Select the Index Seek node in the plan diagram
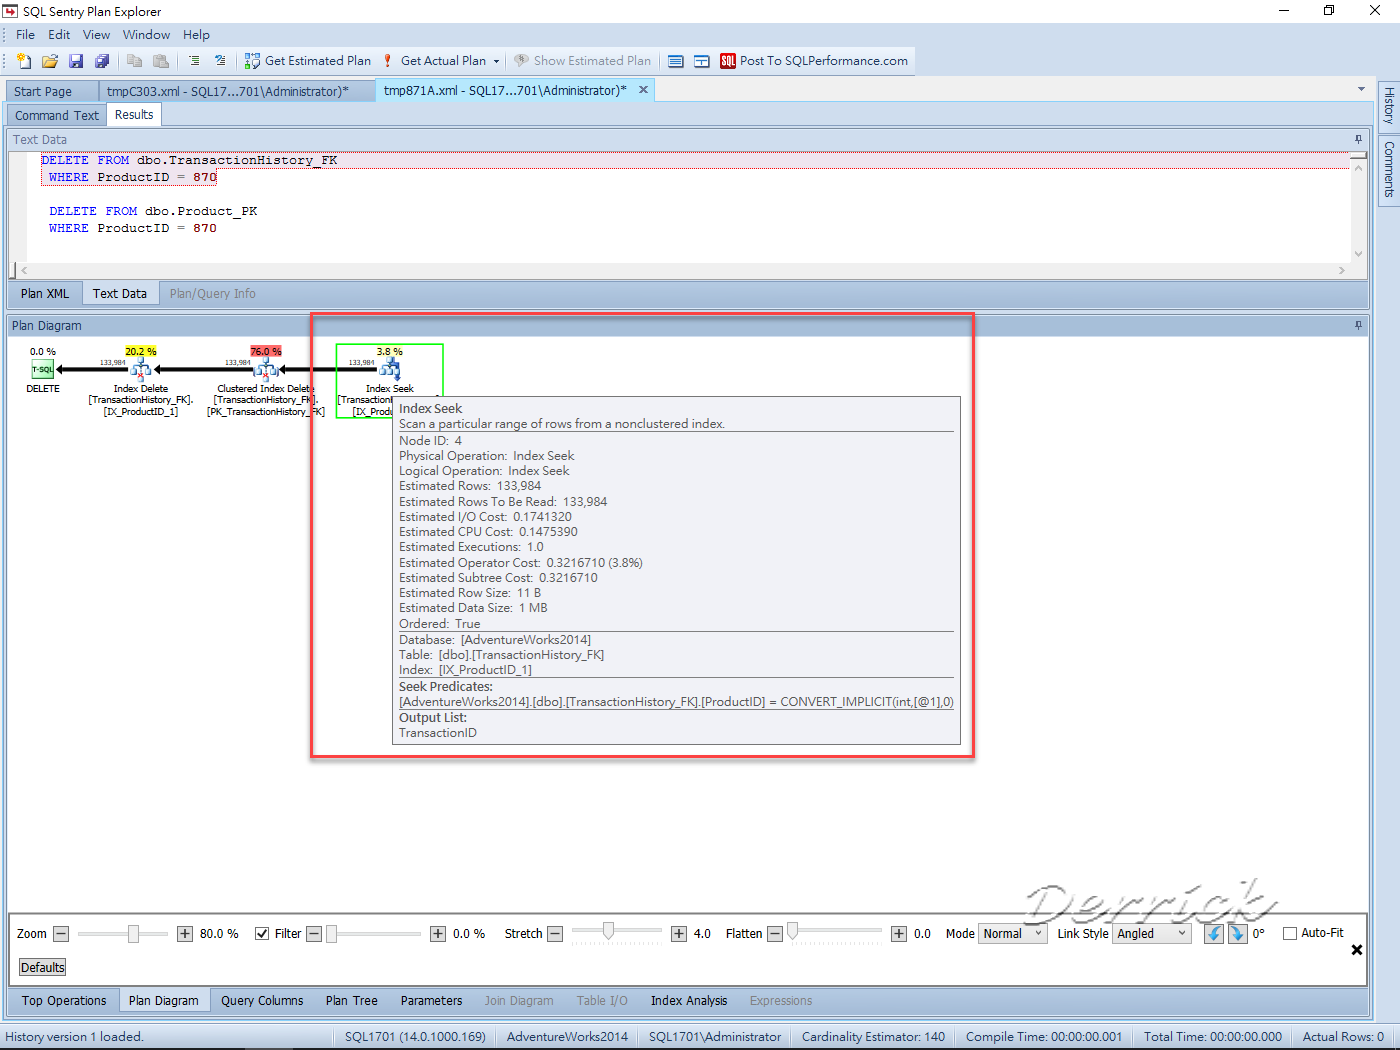1400x1050 pixels. (x=388, y=370)
